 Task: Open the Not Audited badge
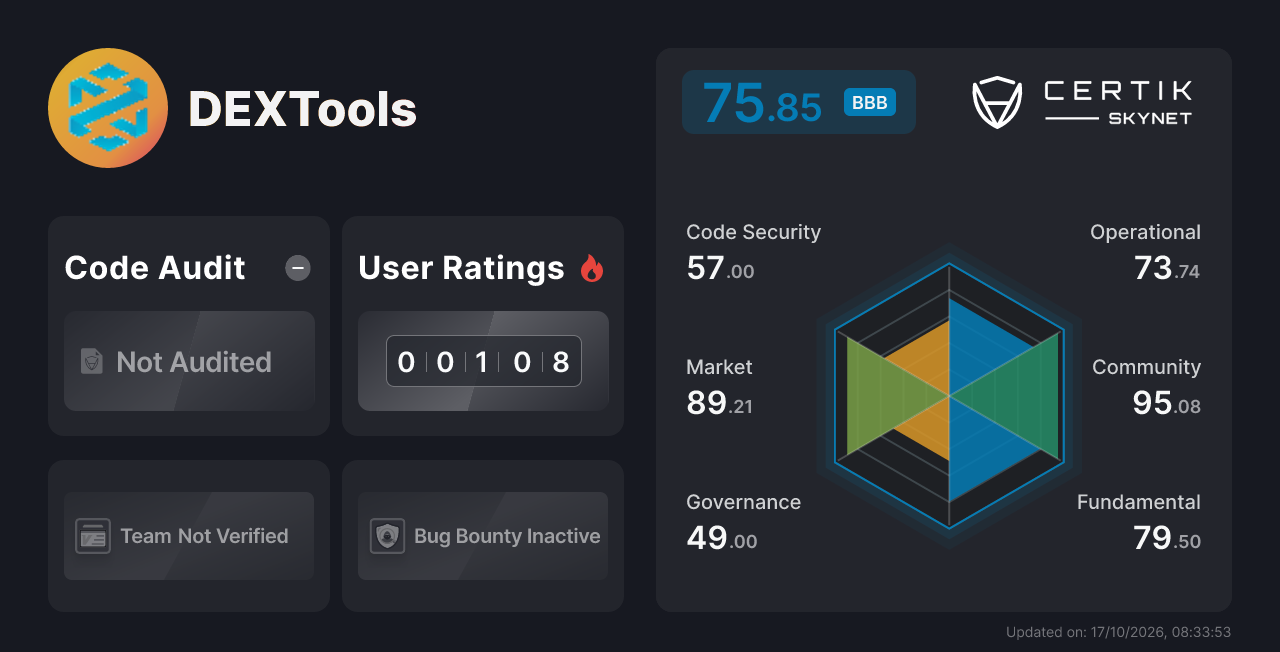click(189, 361)
